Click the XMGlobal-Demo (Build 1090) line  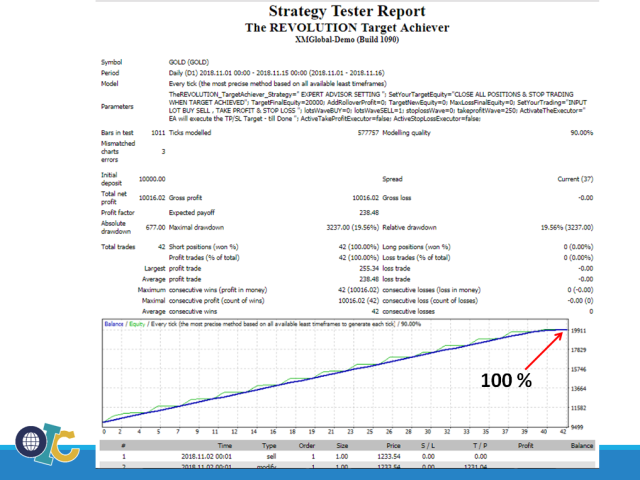347,40
